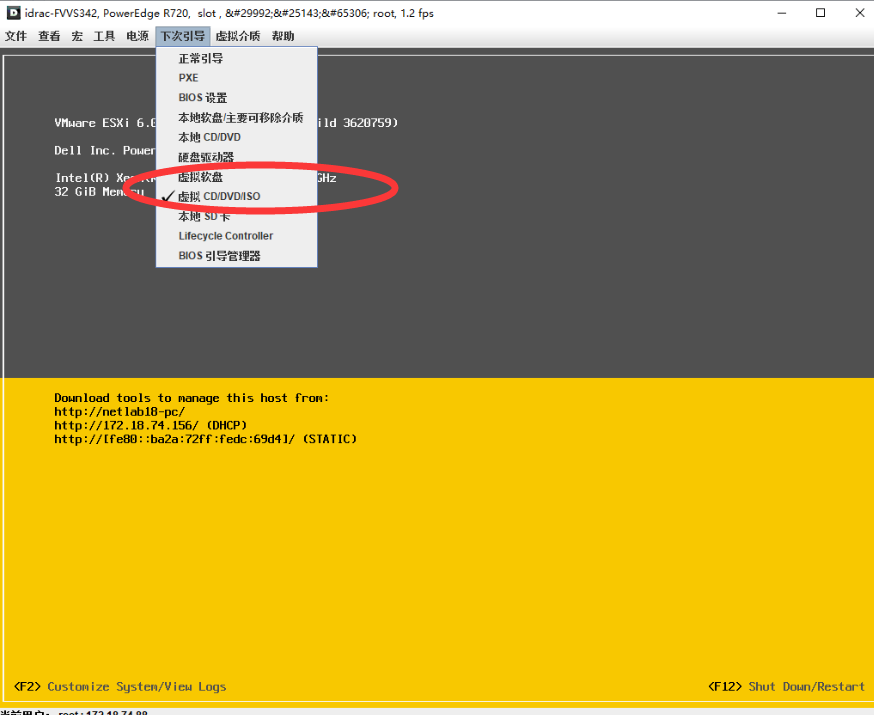Choose 本地软盘/主要可移除介质 option

(x=236, y=118)
